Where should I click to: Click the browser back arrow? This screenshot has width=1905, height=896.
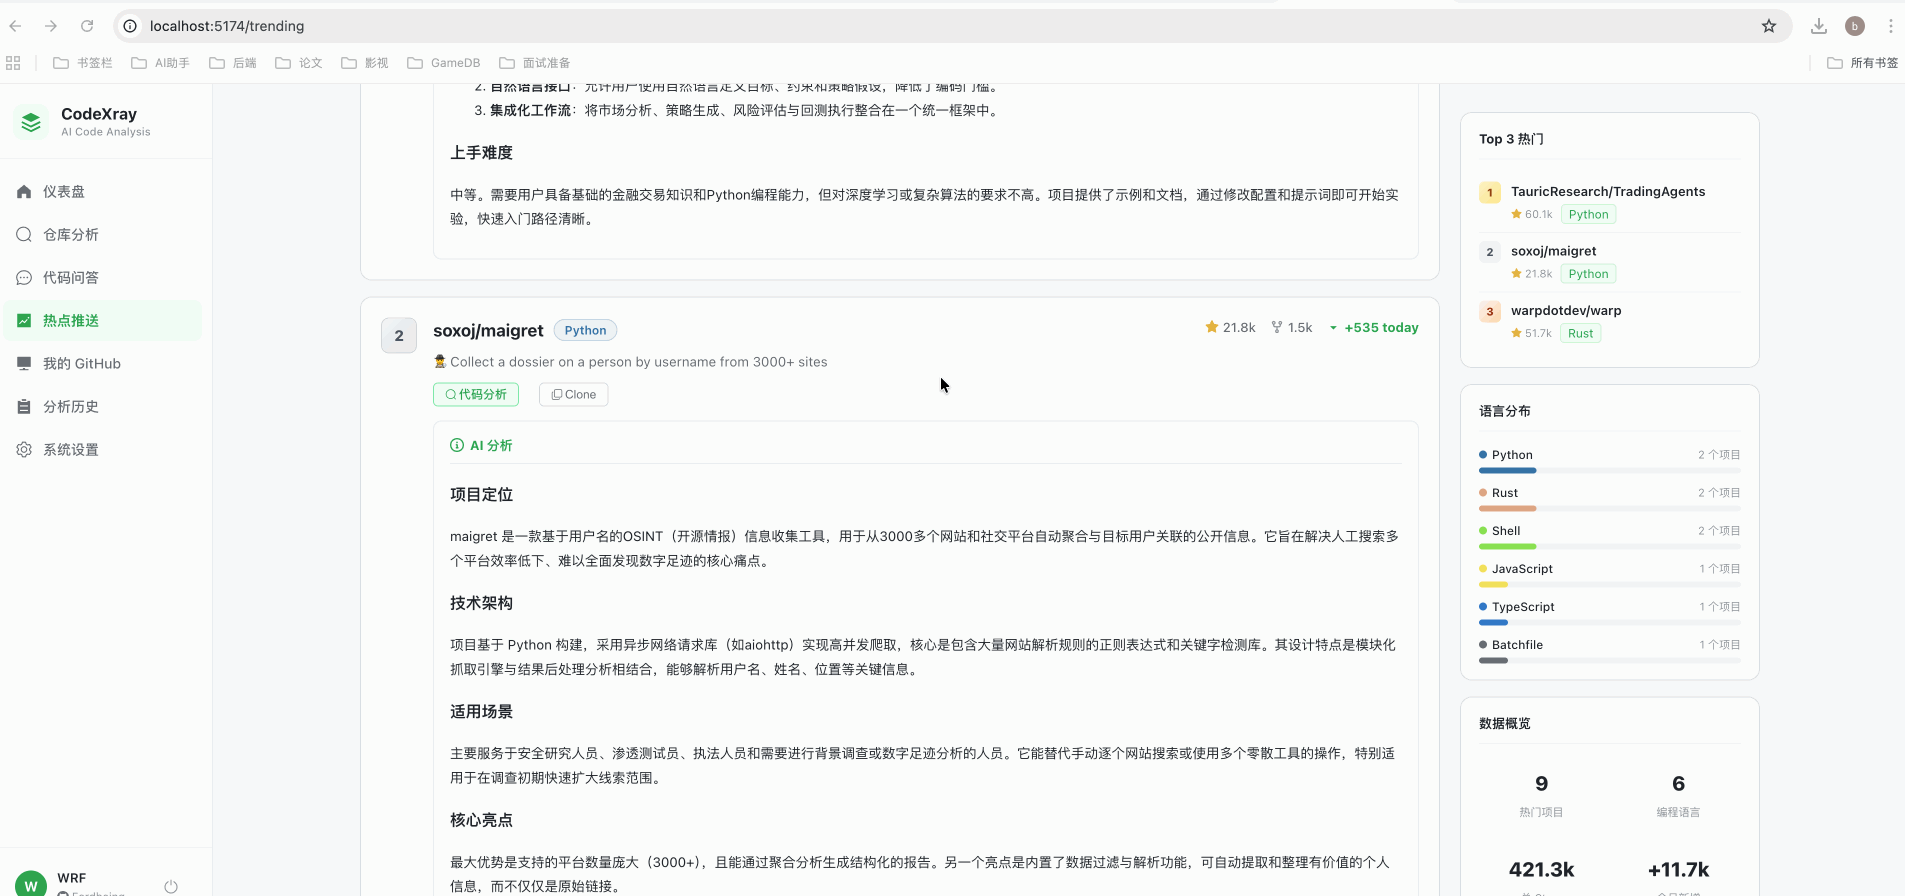coord(15,26)
